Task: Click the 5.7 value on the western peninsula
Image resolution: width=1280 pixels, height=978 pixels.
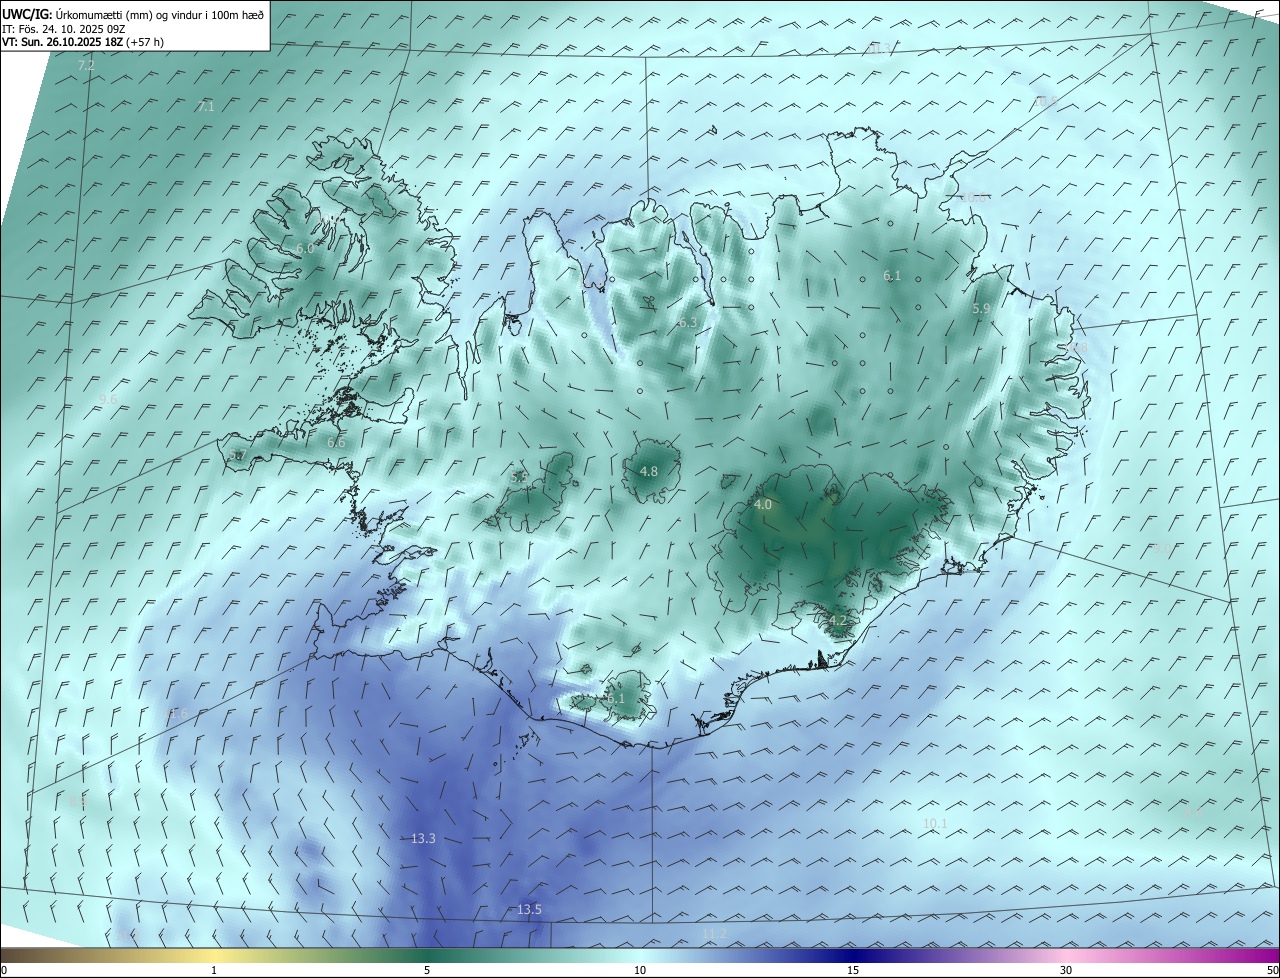Action: (237, 455)
